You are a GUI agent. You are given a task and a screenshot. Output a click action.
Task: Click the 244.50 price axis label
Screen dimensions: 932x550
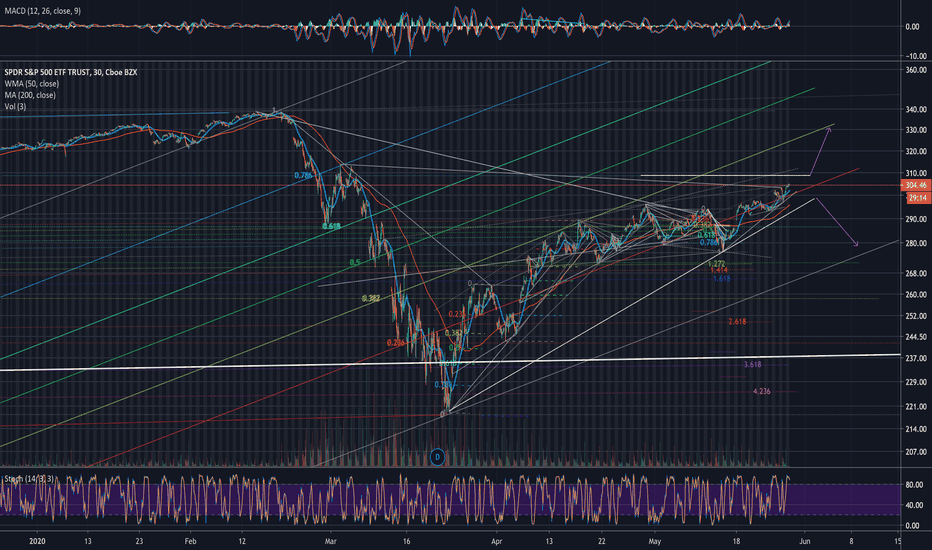(x=916, y=337)
